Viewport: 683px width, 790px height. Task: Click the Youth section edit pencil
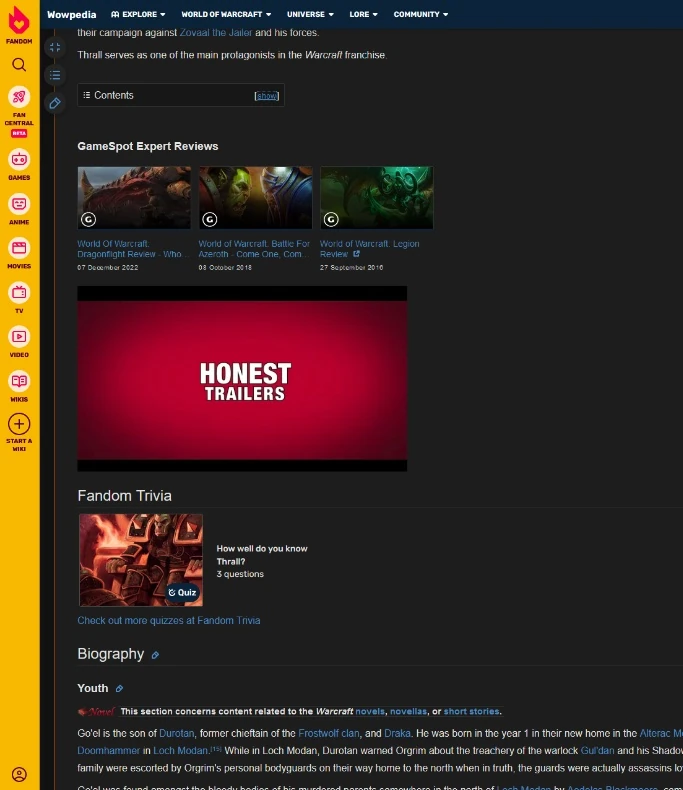(119, 689)
